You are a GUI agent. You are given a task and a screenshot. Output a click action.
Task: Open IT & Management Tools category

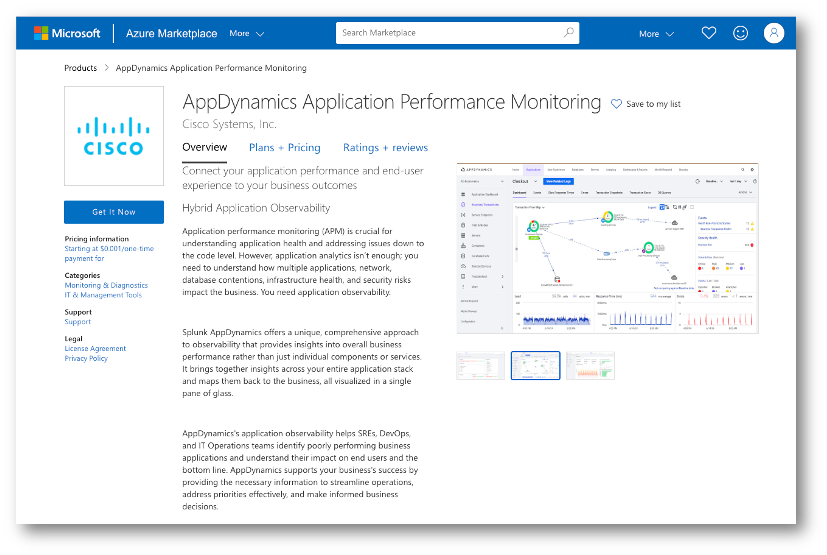(x=103, y=295)
